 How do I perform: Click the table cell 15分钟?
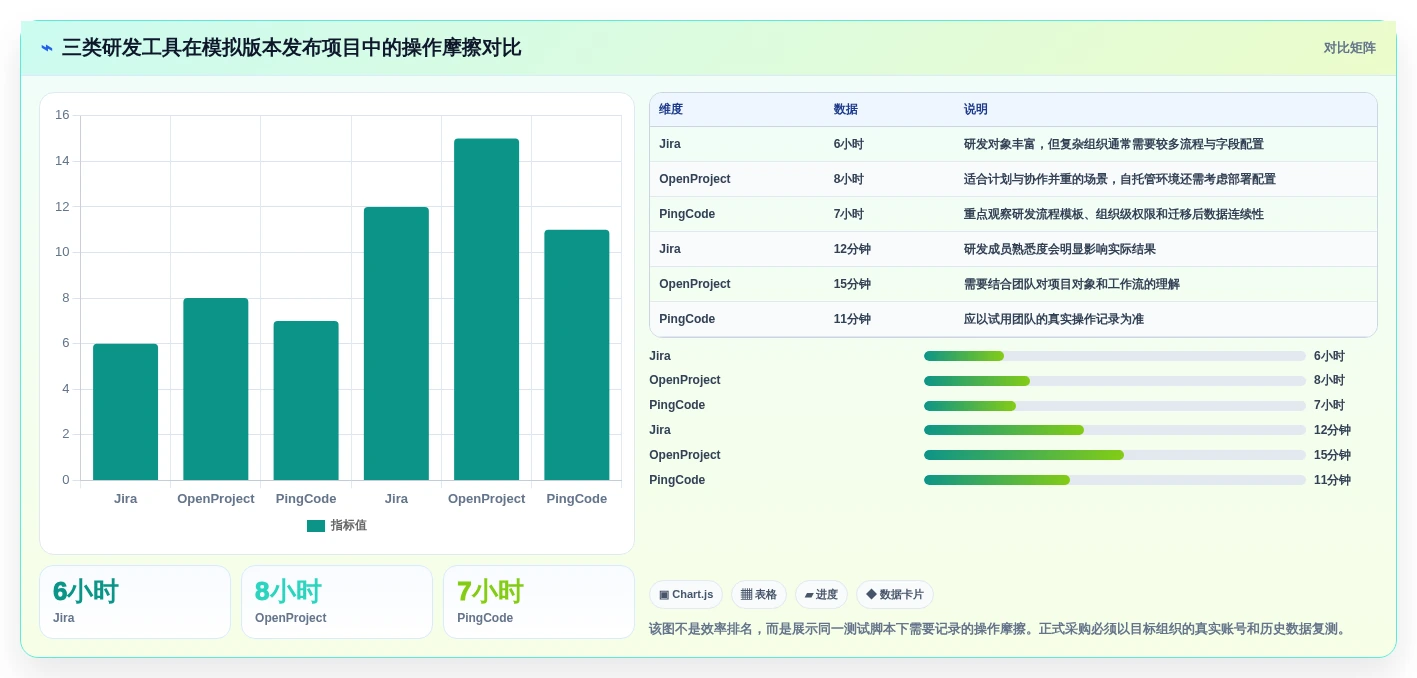pos(852,284)
